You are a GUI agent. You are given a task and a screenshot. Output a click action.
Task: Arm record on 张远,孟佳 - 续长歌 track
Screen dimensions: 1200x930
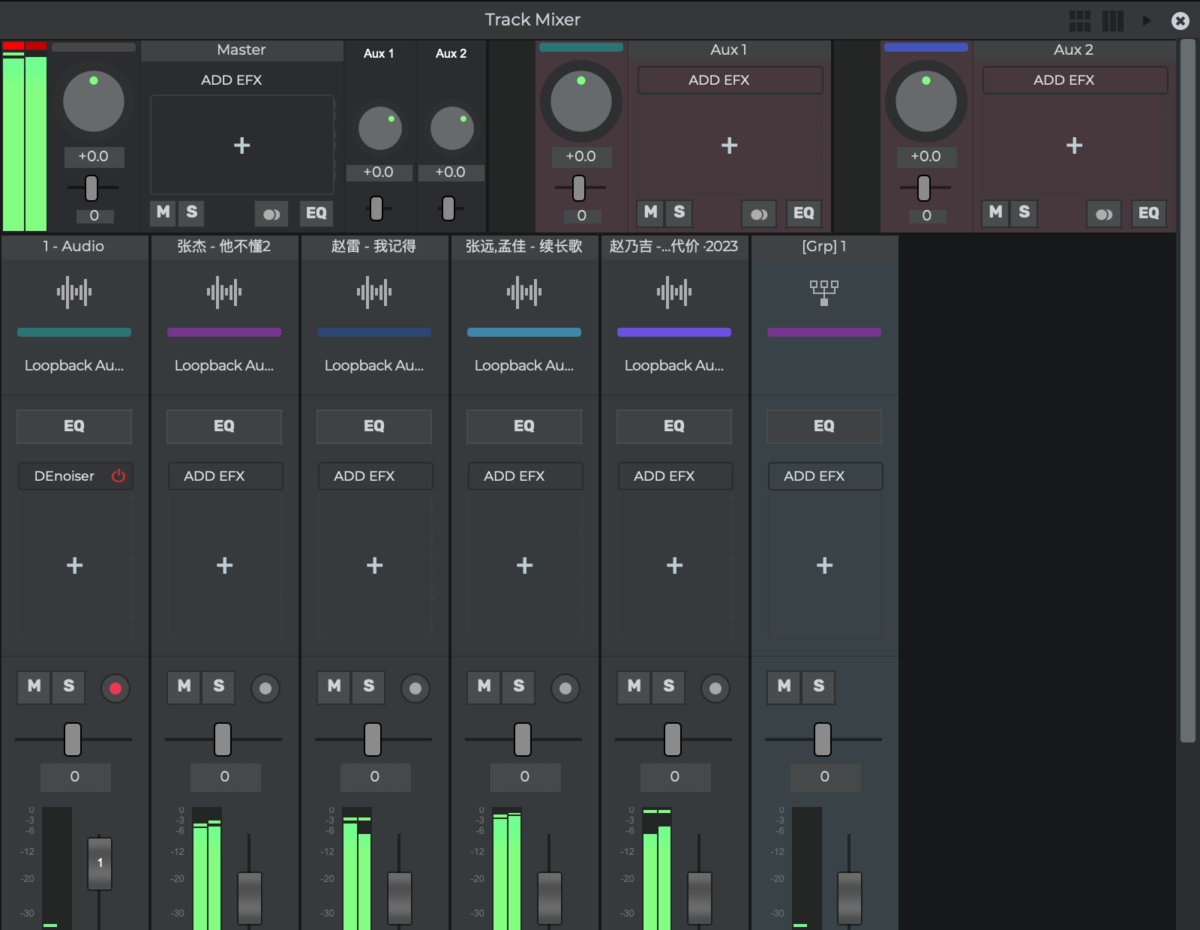[565, 688]
